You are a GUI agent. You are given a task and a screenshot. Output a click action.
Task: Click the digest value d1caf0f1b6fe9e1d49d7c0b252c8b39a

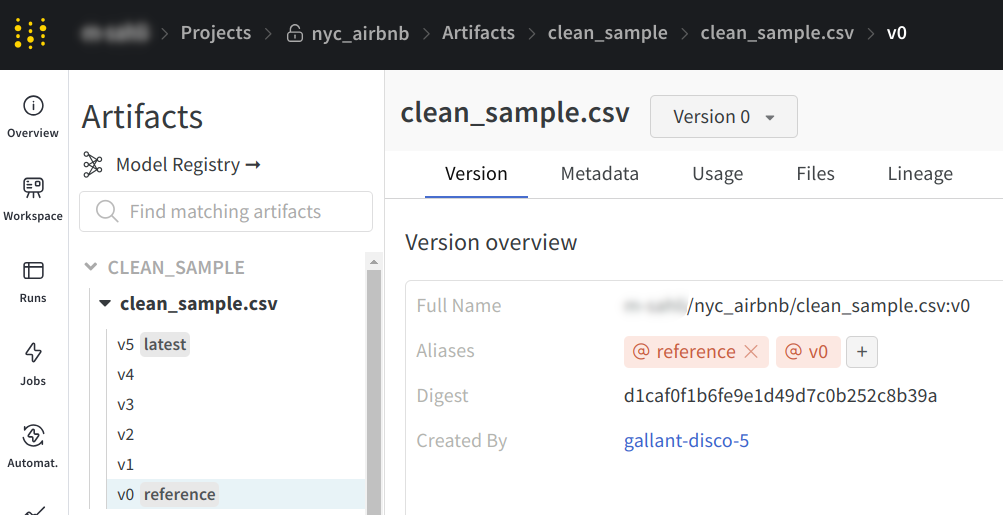pos(780,395)
